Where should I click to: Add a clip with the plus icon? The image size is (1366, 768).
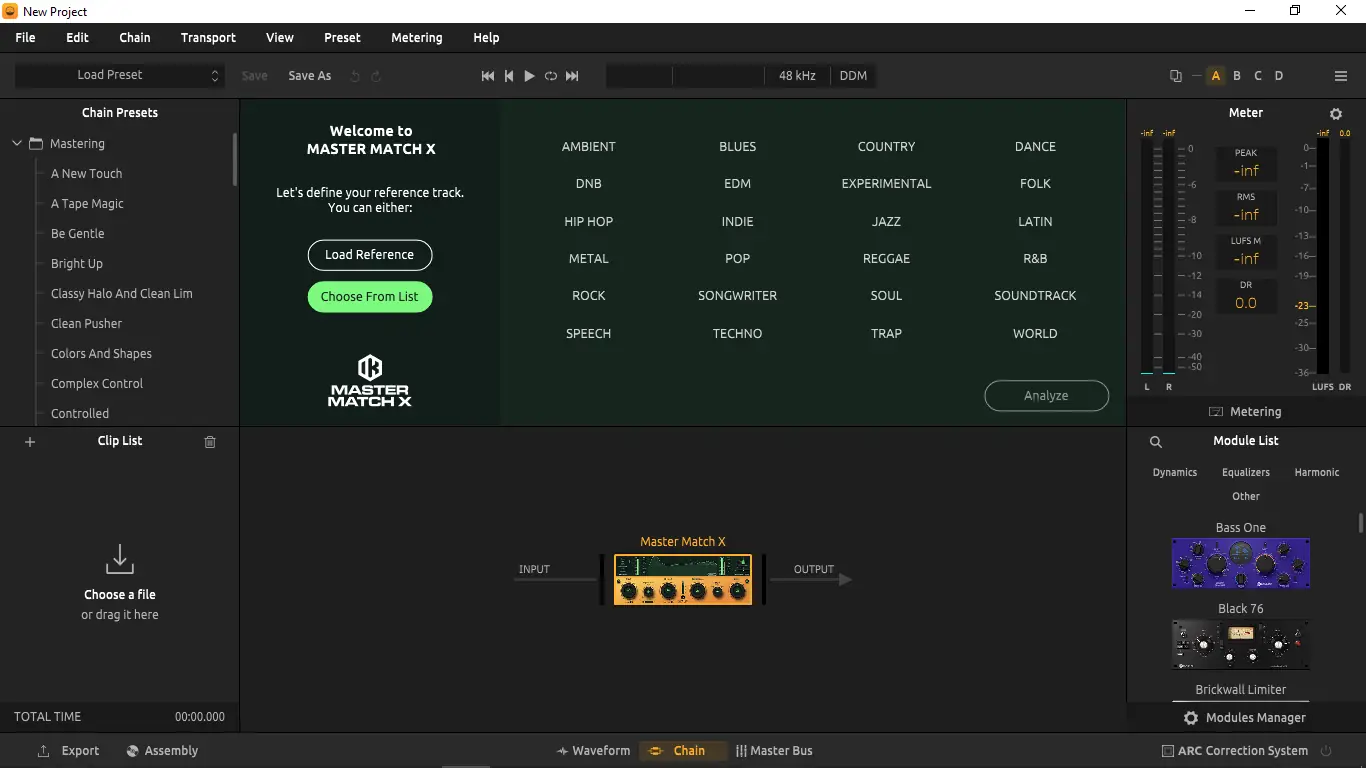[30, 442]
